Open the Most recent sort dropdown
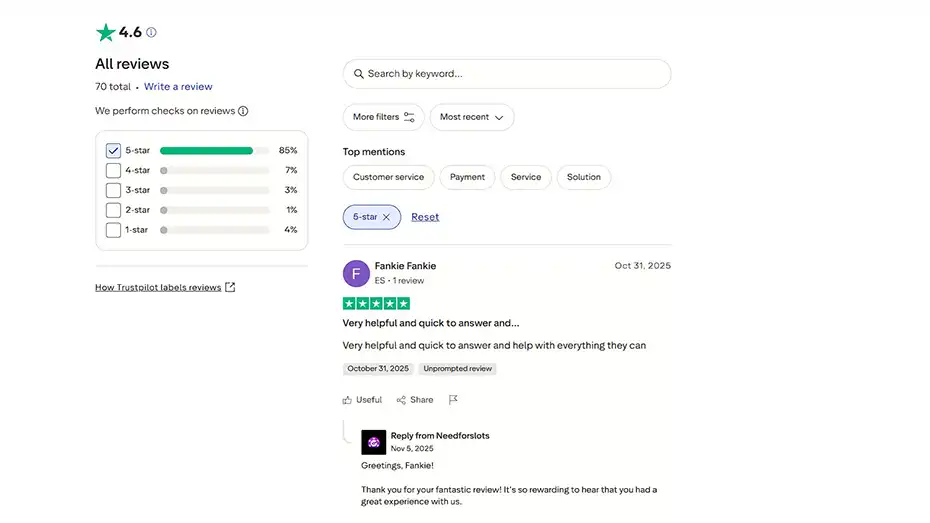The width and height of the screenshot is (930, 523). [472, 117]
